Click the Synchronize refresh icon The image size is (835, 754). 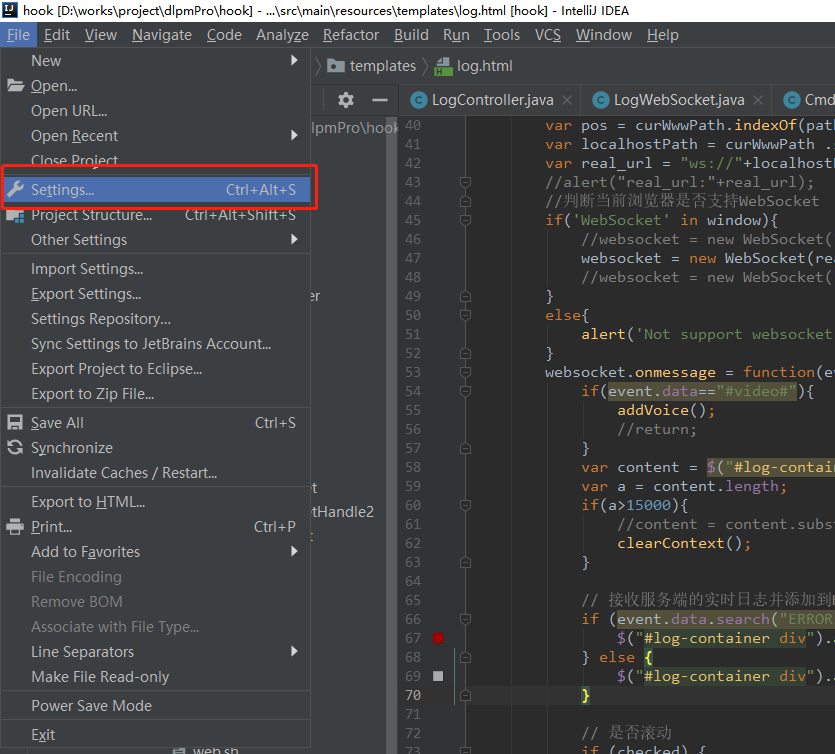click(x=15, y=447)
